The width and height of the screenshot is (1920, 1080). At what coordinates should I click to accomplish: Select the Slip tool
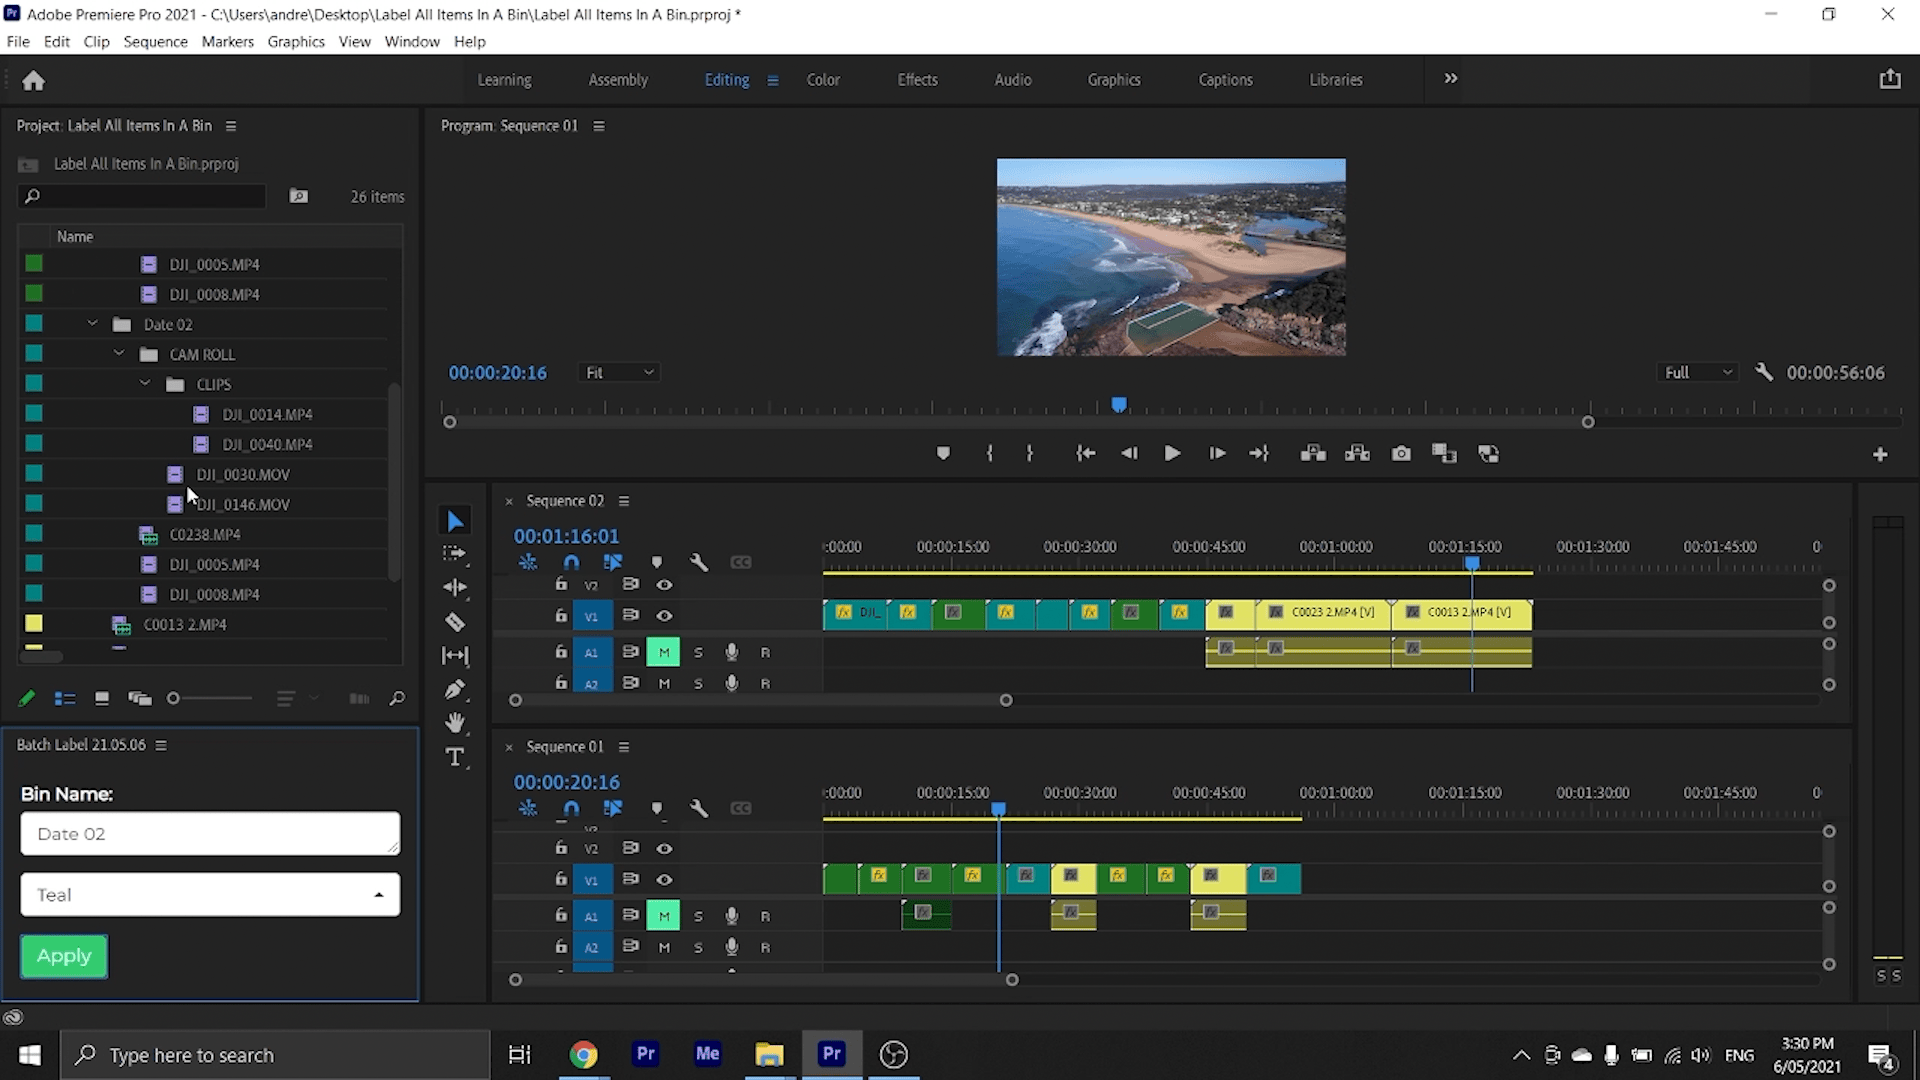pos(455,655)
